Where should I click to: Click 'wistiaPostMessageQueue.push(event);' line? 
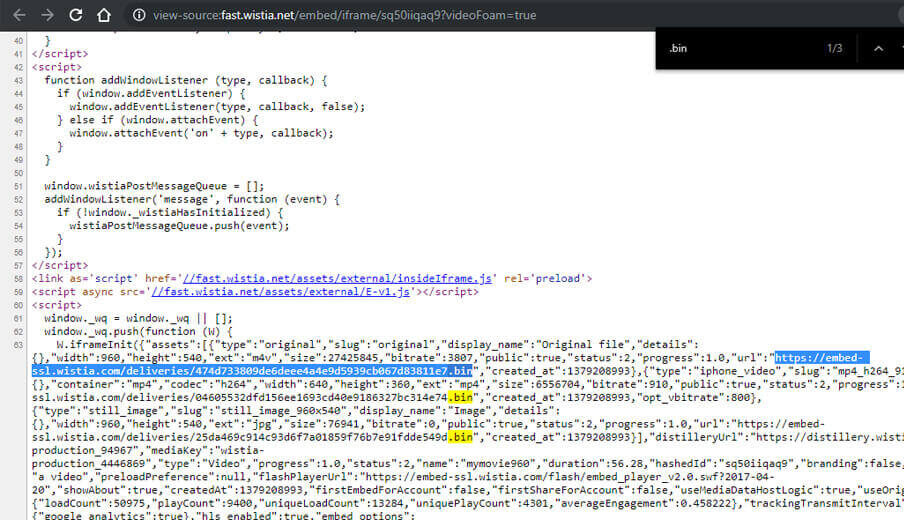(179, 225)
